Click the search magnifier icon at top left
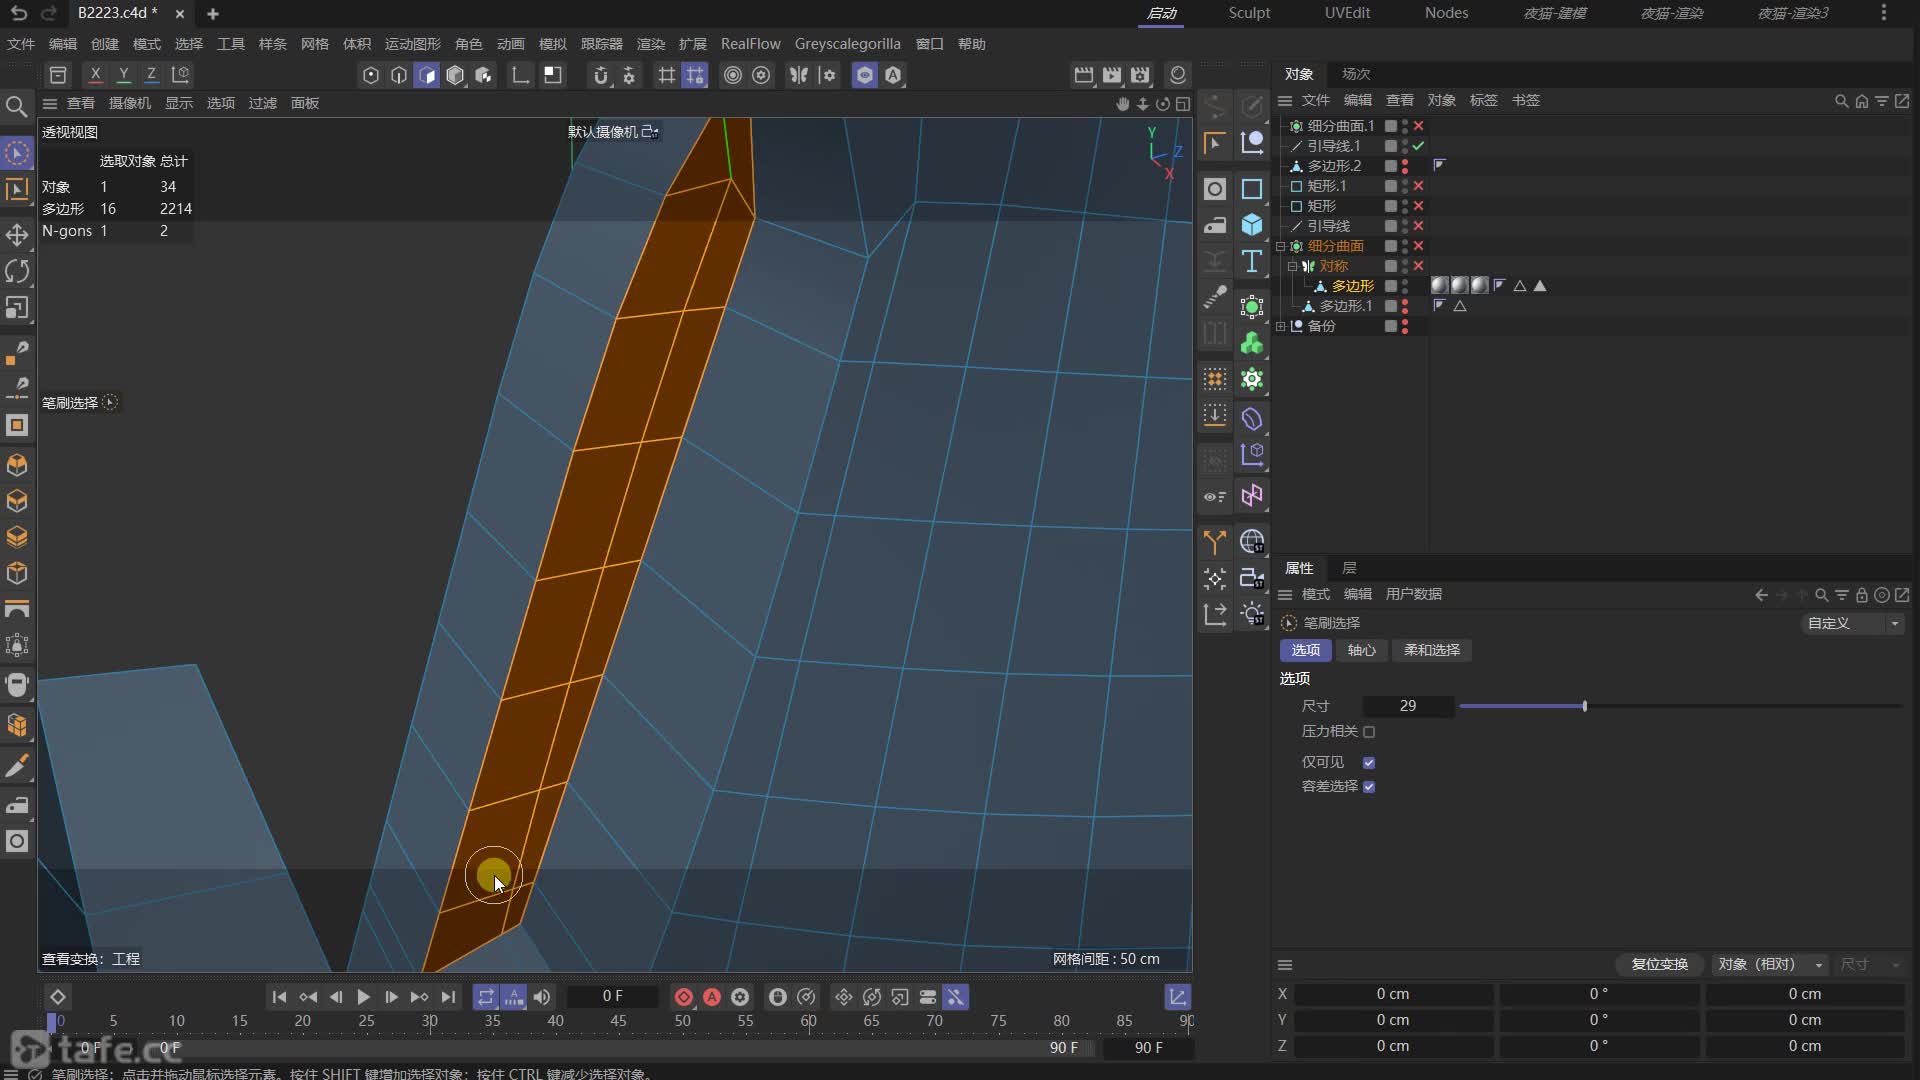Viewport: 1920px width, 1080px height. [16, 106]
